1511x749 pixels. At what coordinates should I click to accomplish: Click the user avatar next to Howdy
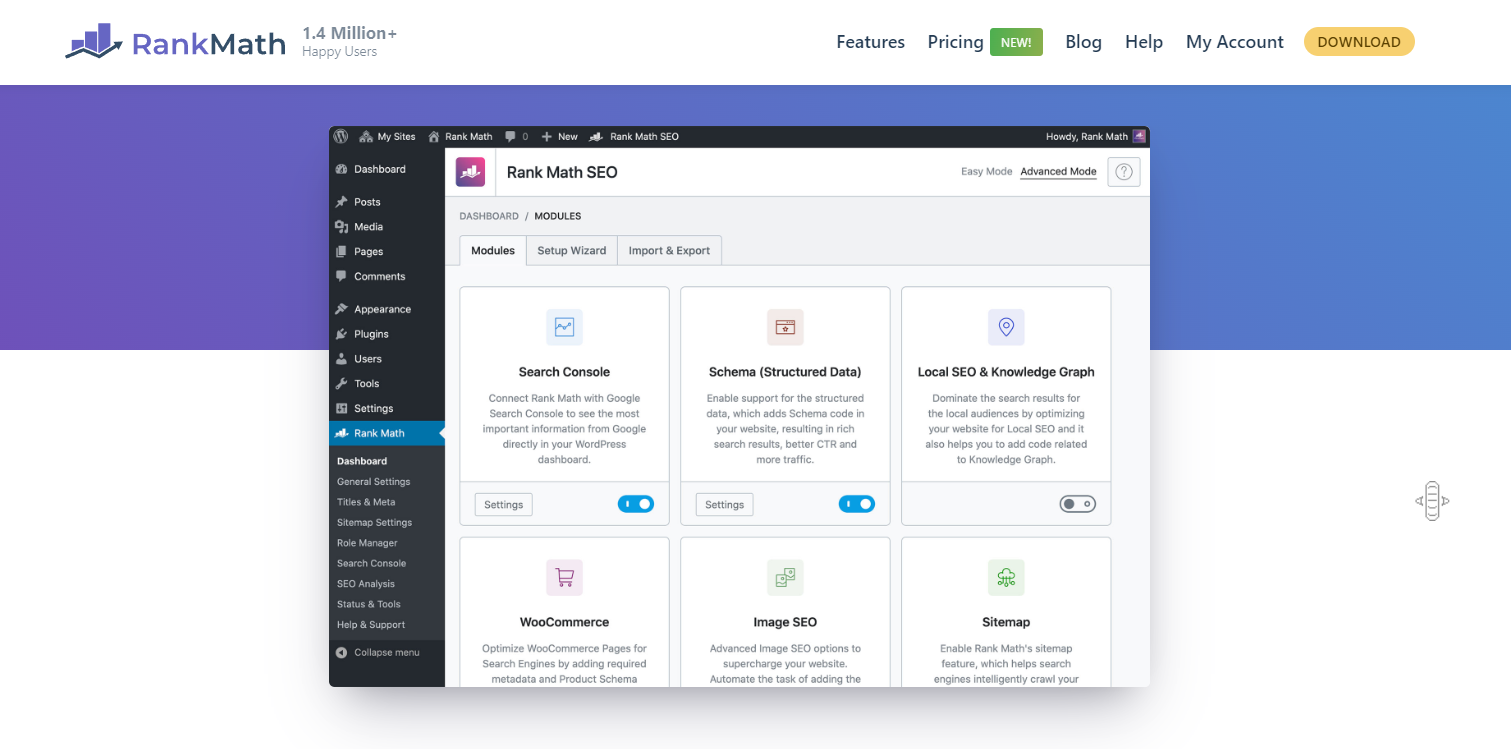[x=1139, y=136]
